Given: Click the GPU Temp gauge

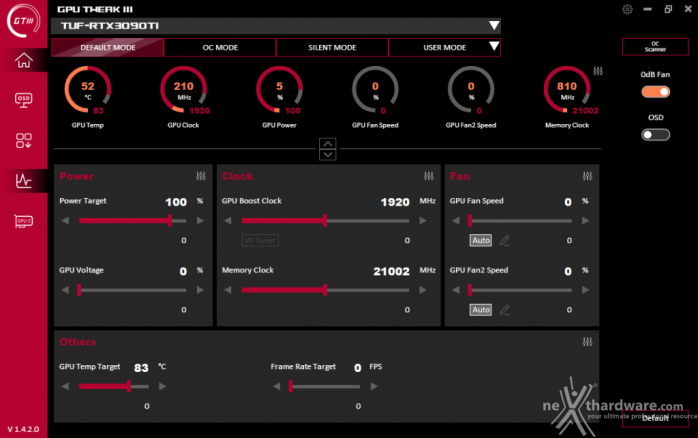Looking at the screenshot, I should pyautogui.click(x=88, y=89).
